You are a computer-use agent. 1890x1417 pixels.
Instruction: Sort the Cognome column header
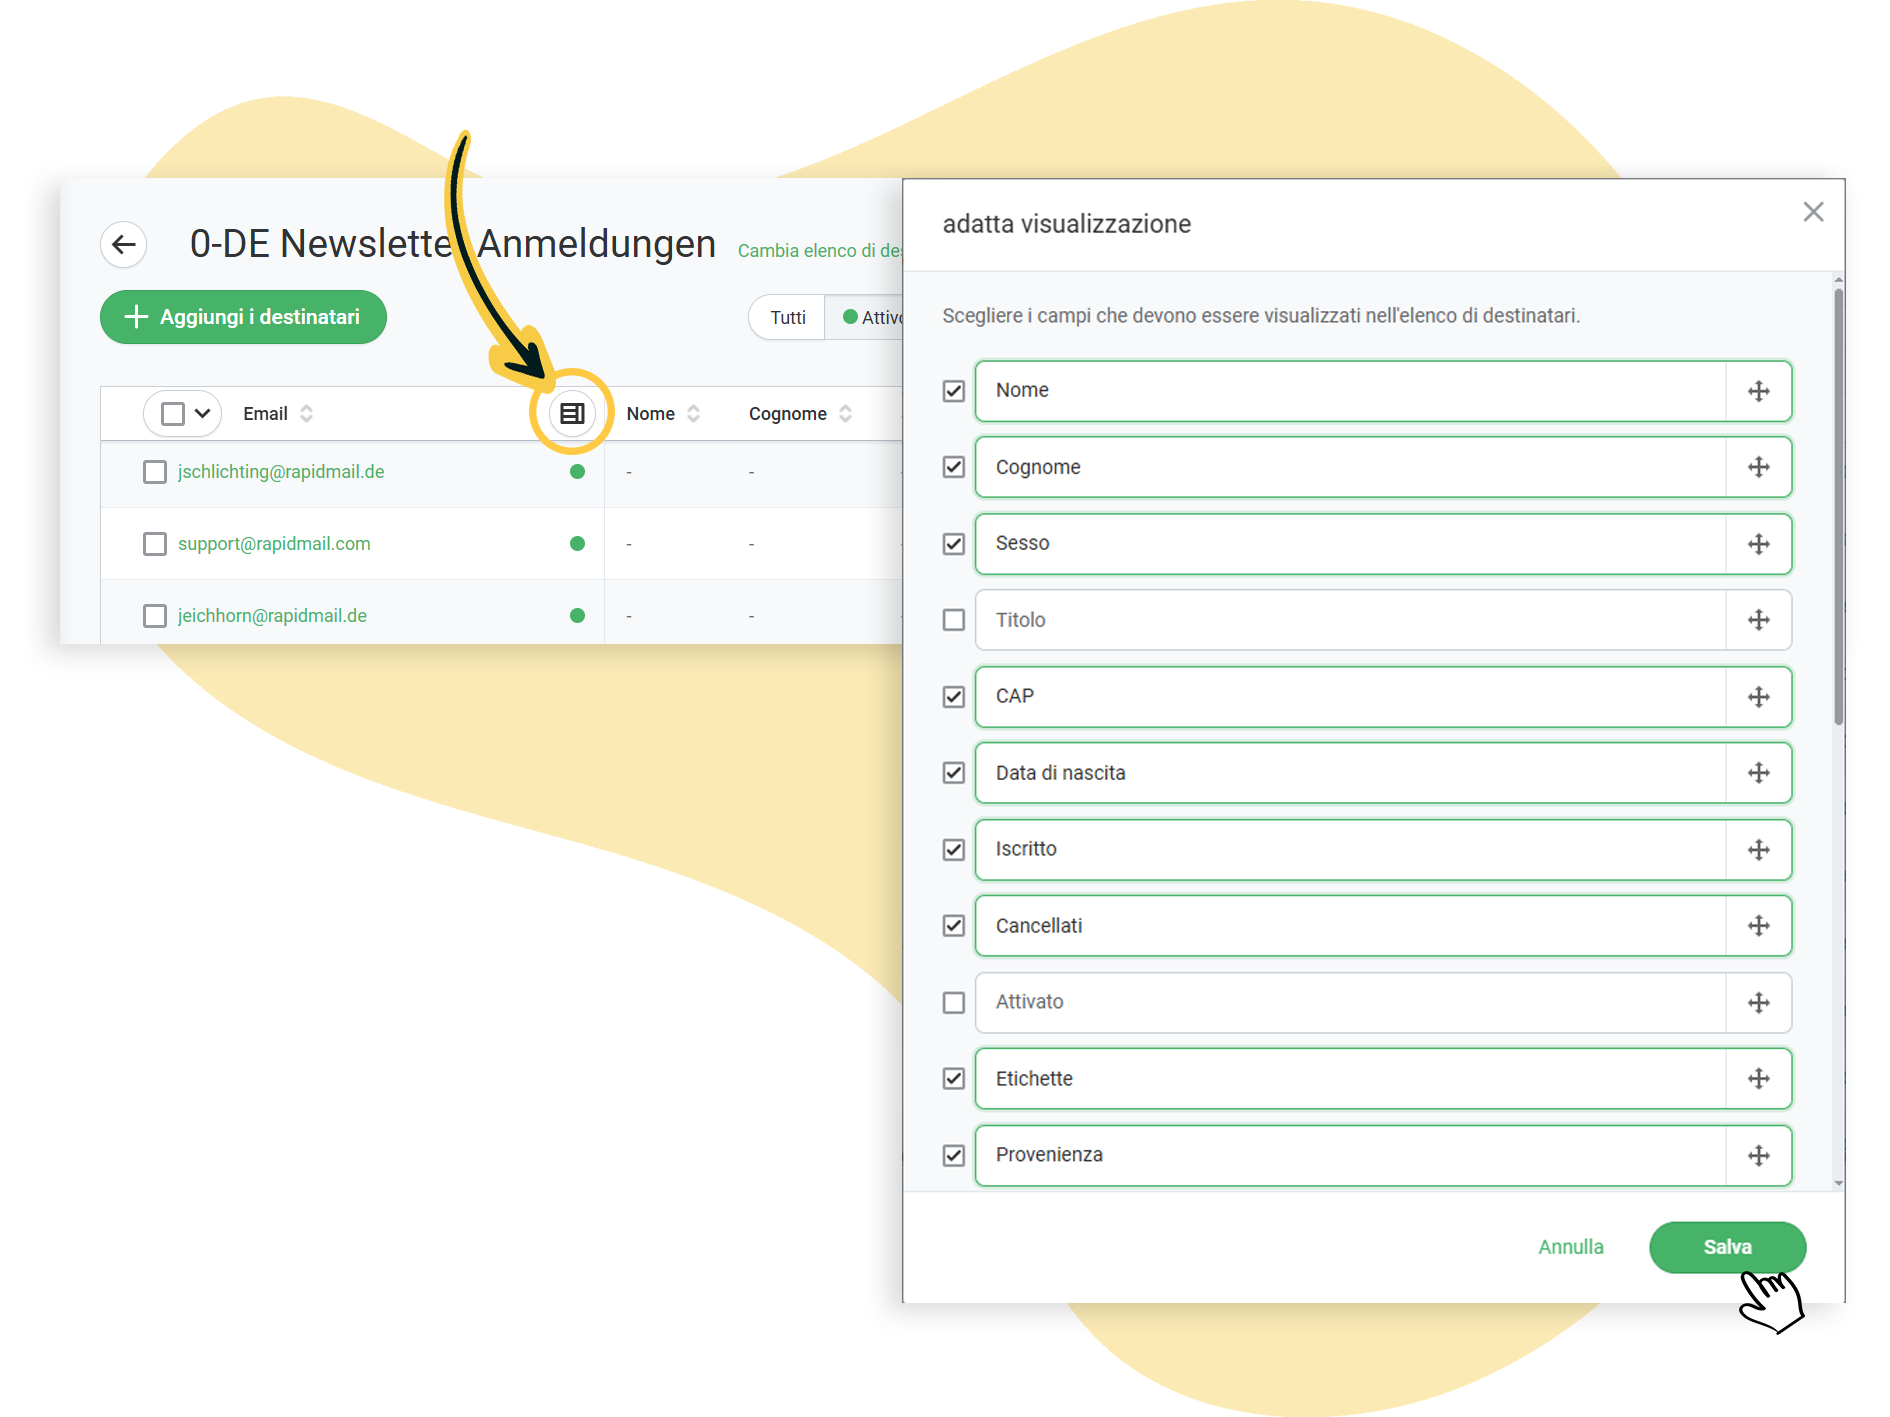pos(845,413)
